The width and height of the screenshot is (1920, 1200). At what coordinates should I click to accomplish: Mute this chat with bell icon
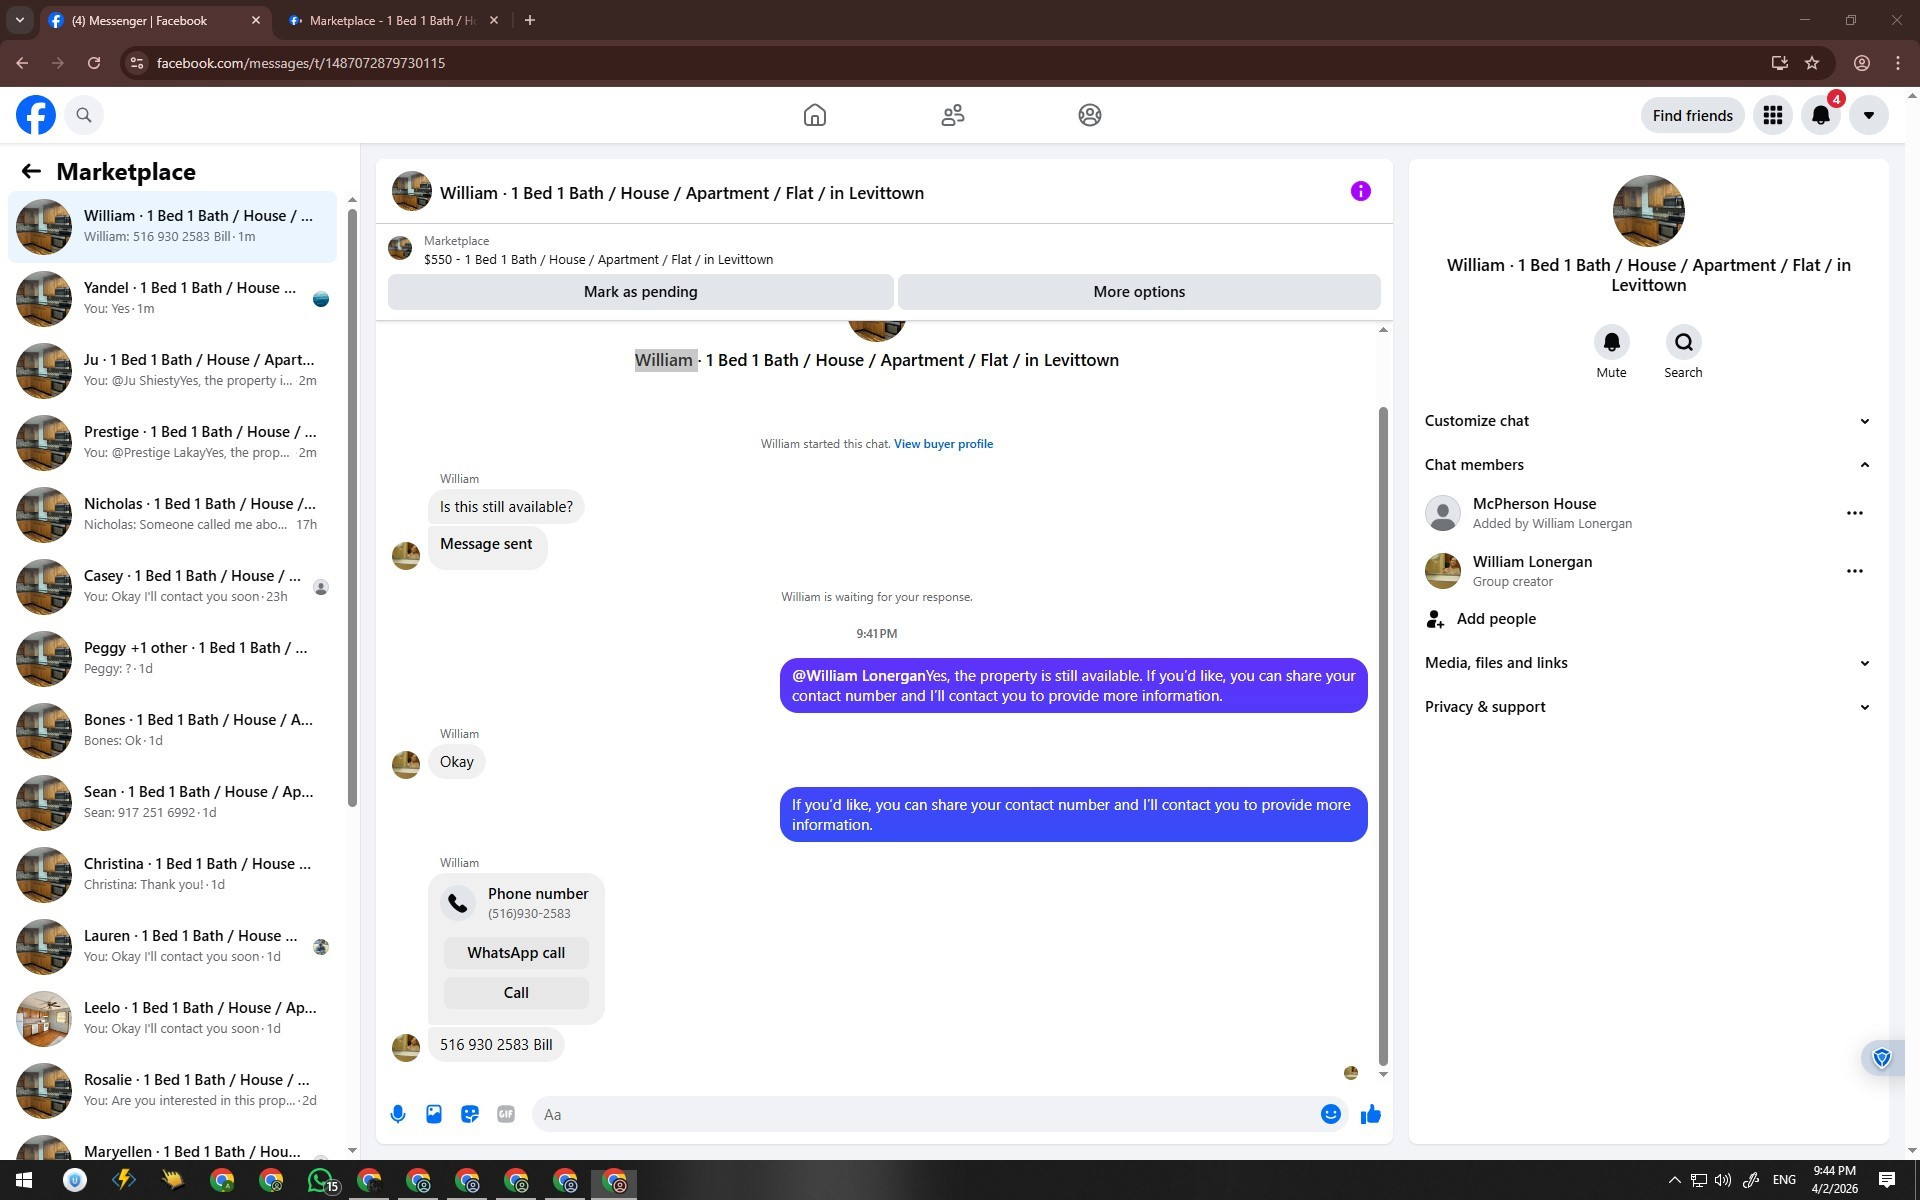click(1611, 342)
